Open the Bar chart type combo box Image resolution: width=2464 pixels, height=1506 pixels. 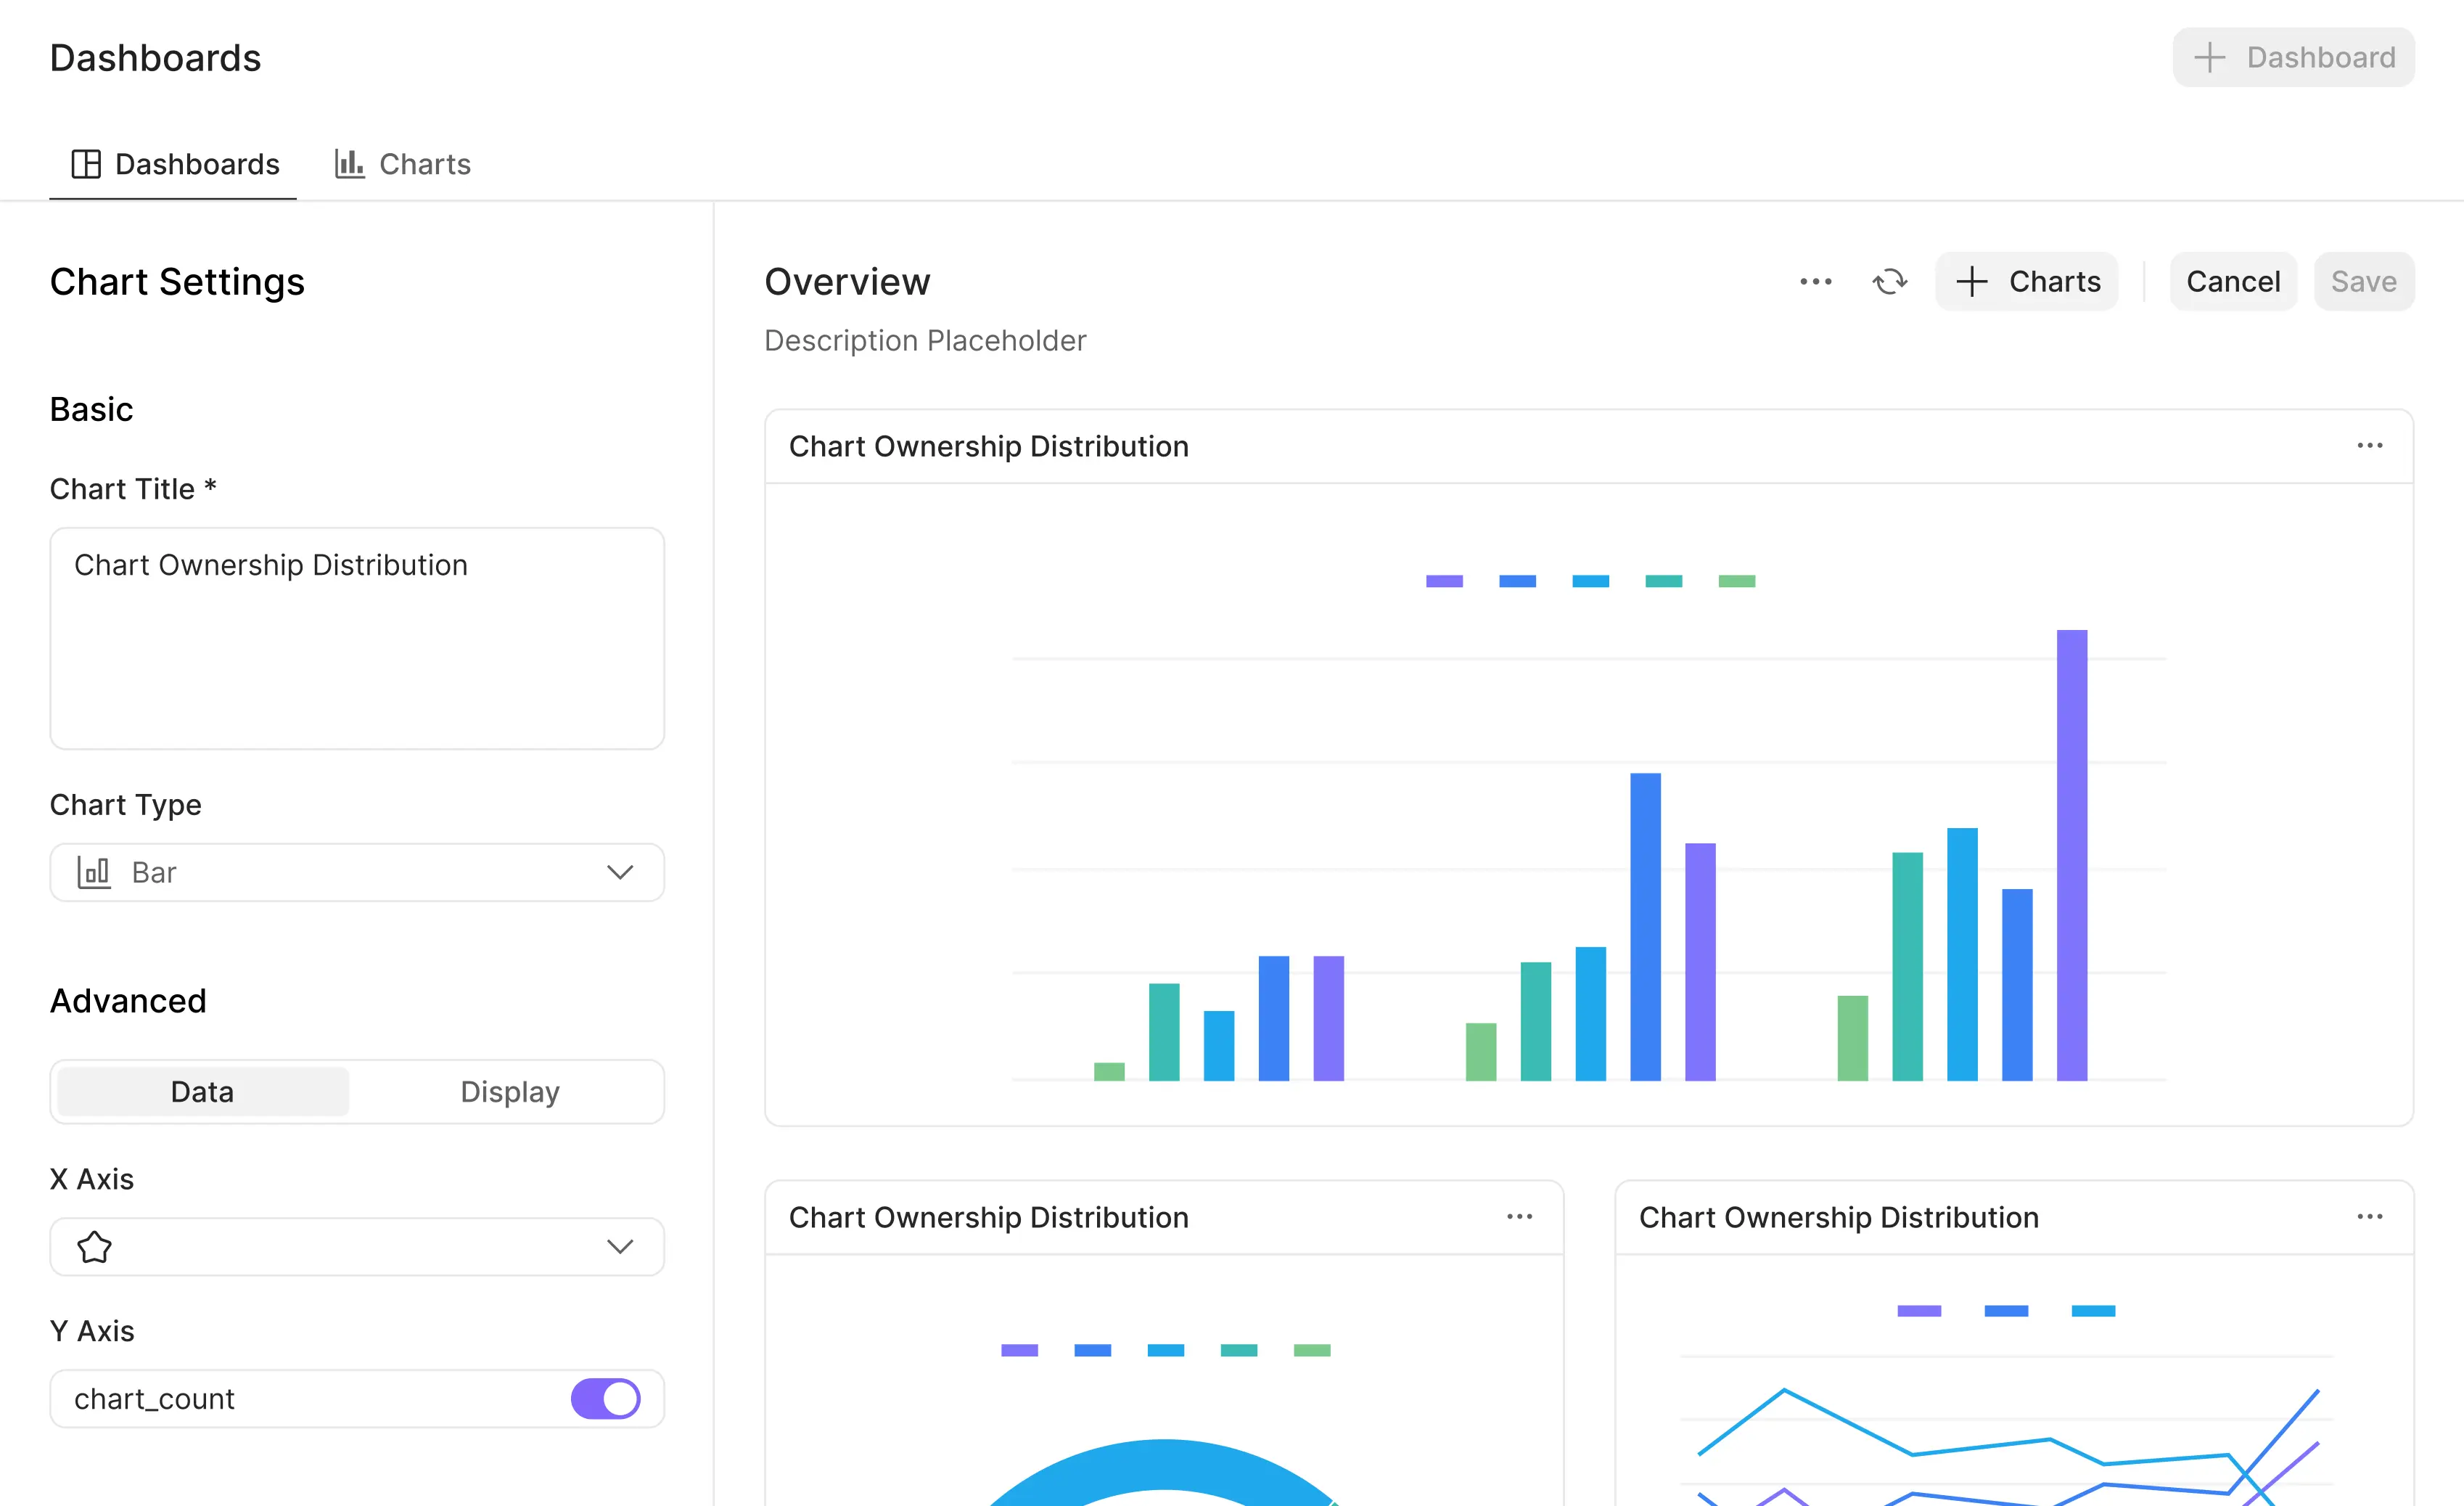pos(357,872)
